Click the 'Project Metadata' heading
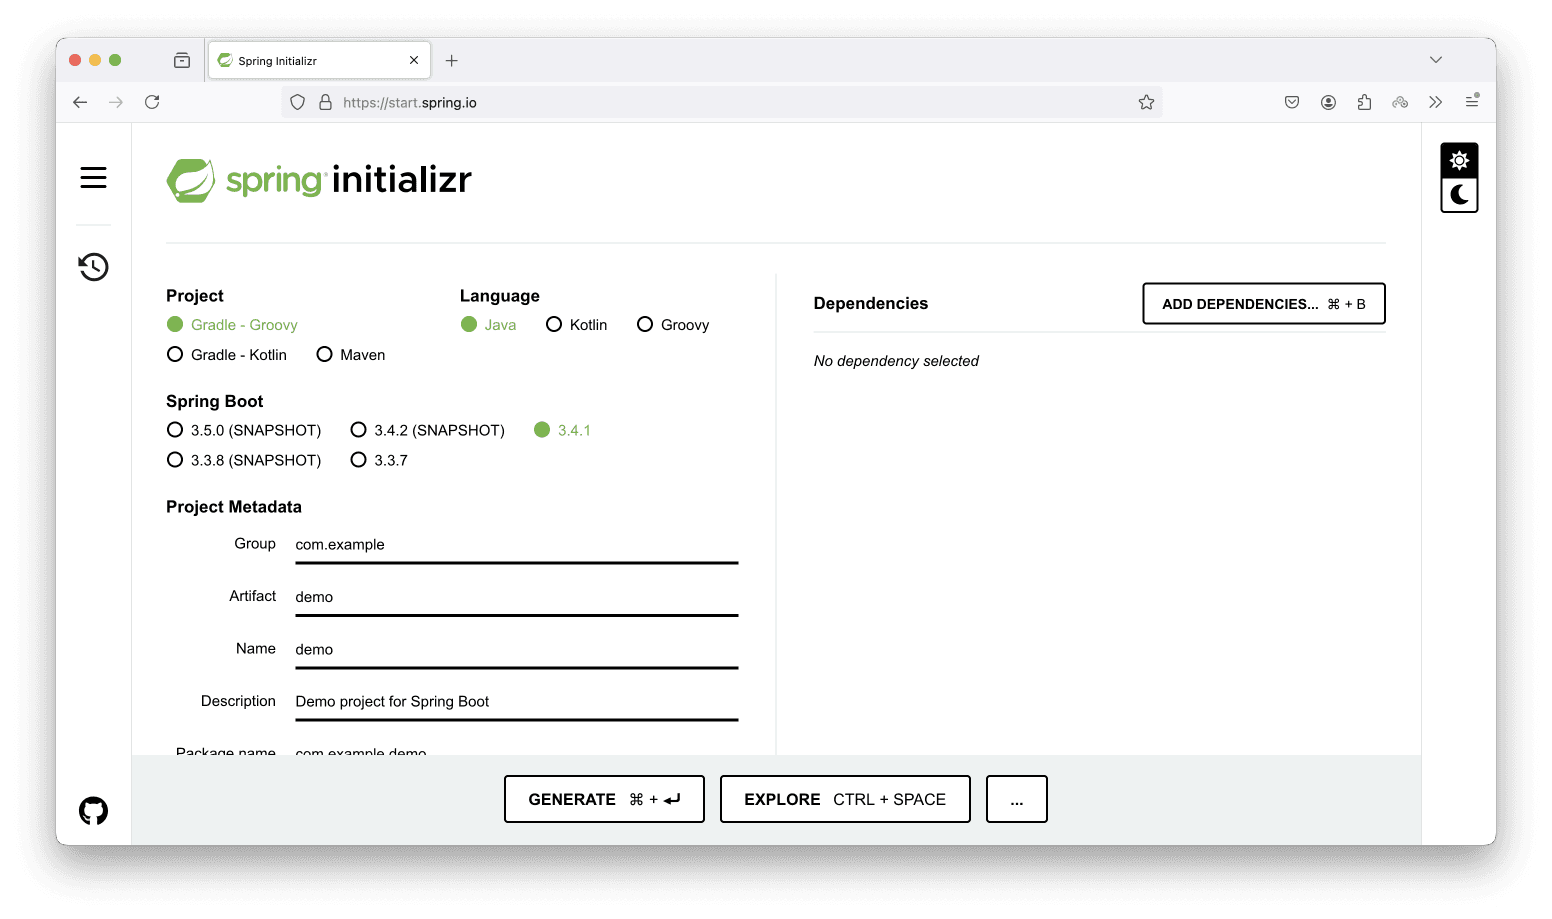Viewport: 1552px width, 919px height. (x=234, y=507)
